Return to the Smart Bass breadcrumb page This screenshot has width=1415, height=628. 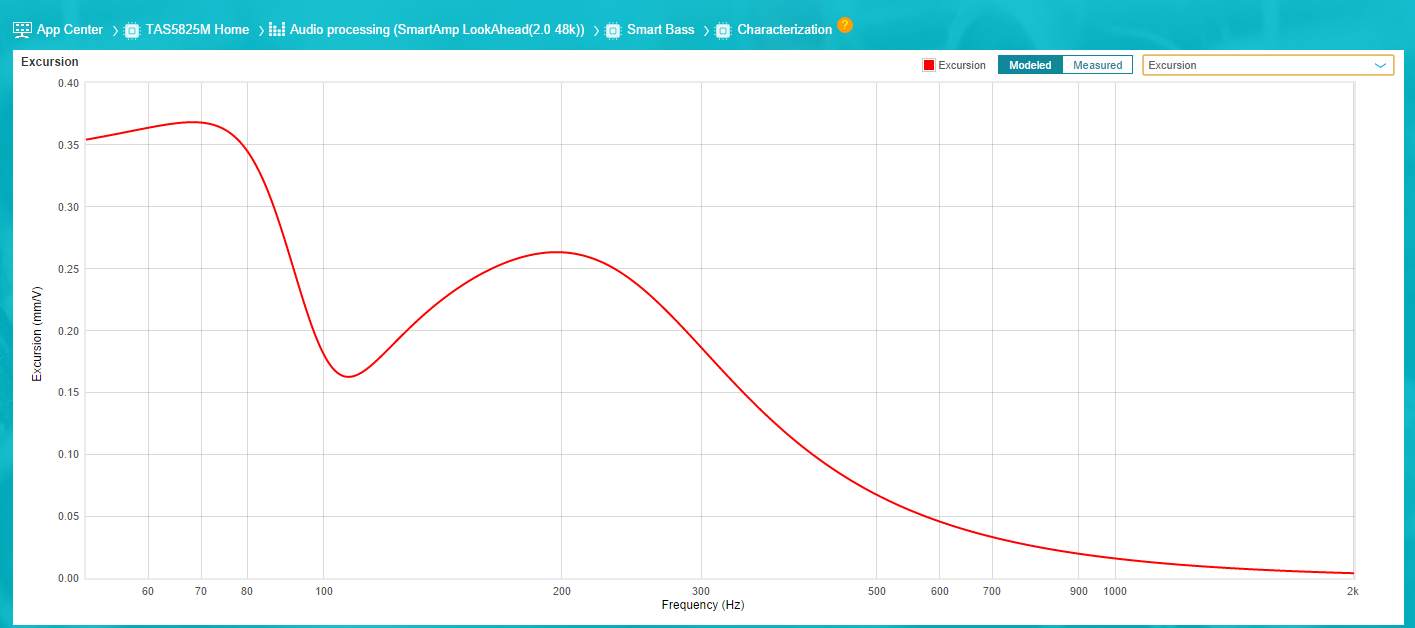point(660,30)
